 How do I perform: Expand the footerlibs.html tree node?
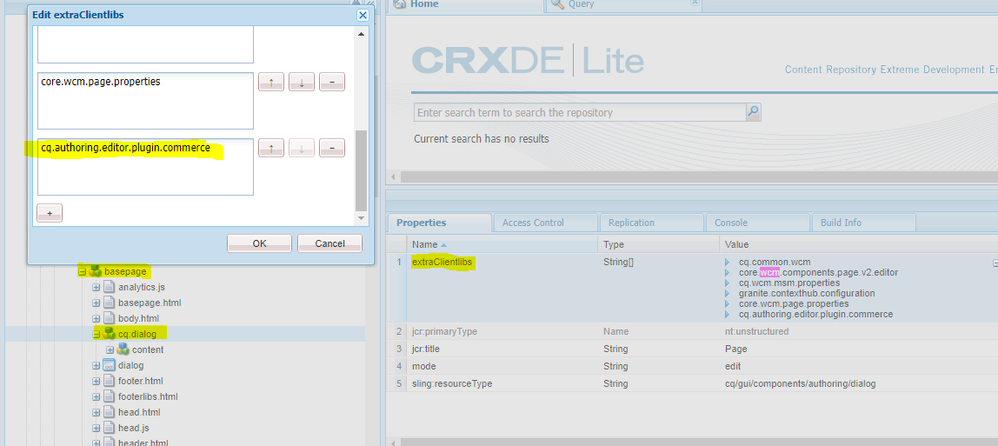(96, 396)
